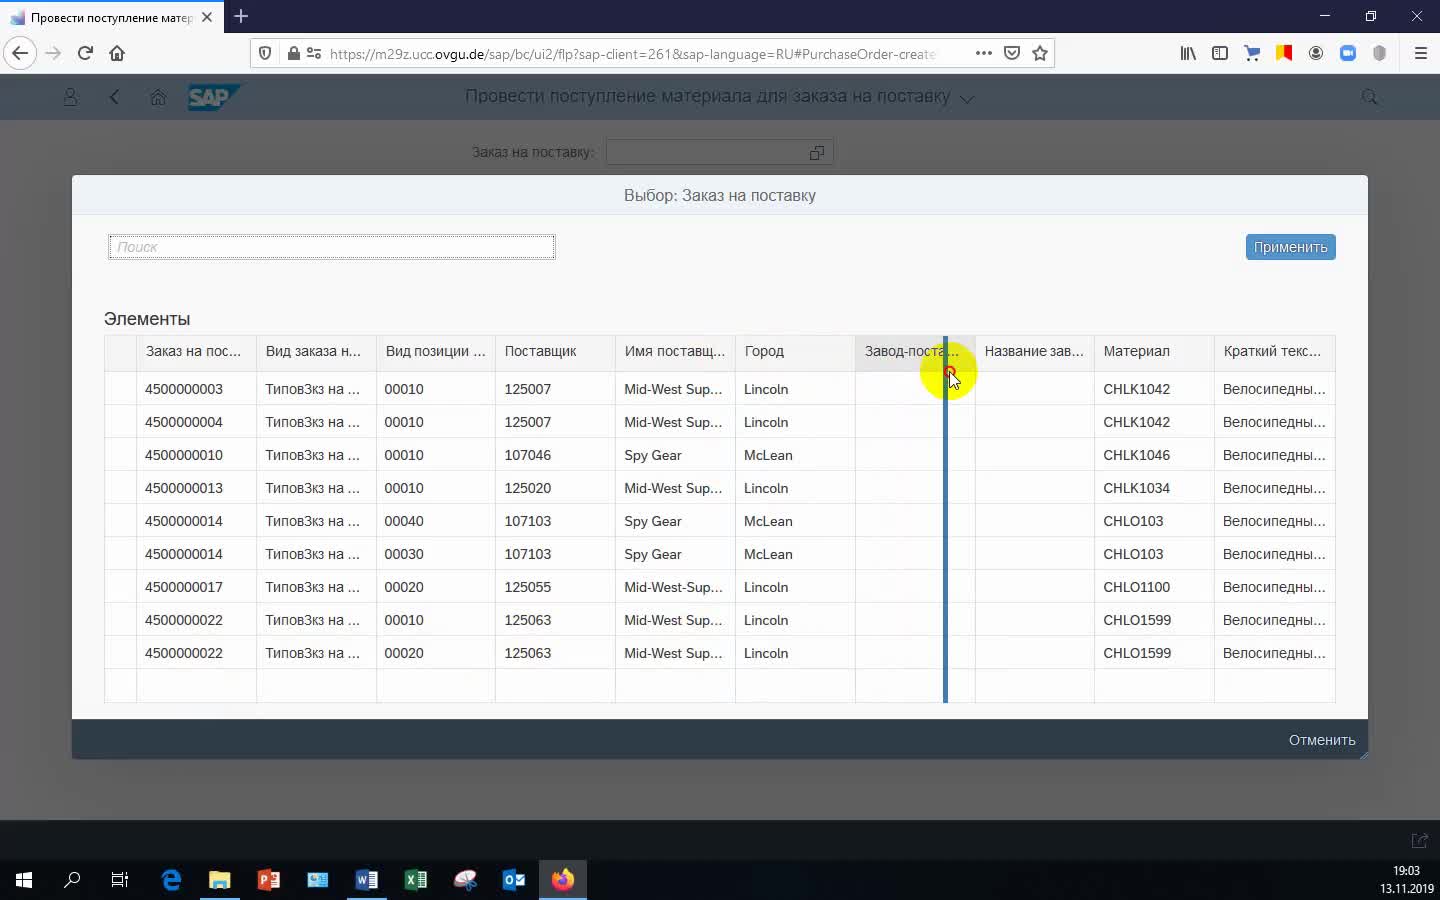Viewport: 1440px width, 900px height.
Task: Click the Краткий текс... column header
Action: tap(1274, 352)
